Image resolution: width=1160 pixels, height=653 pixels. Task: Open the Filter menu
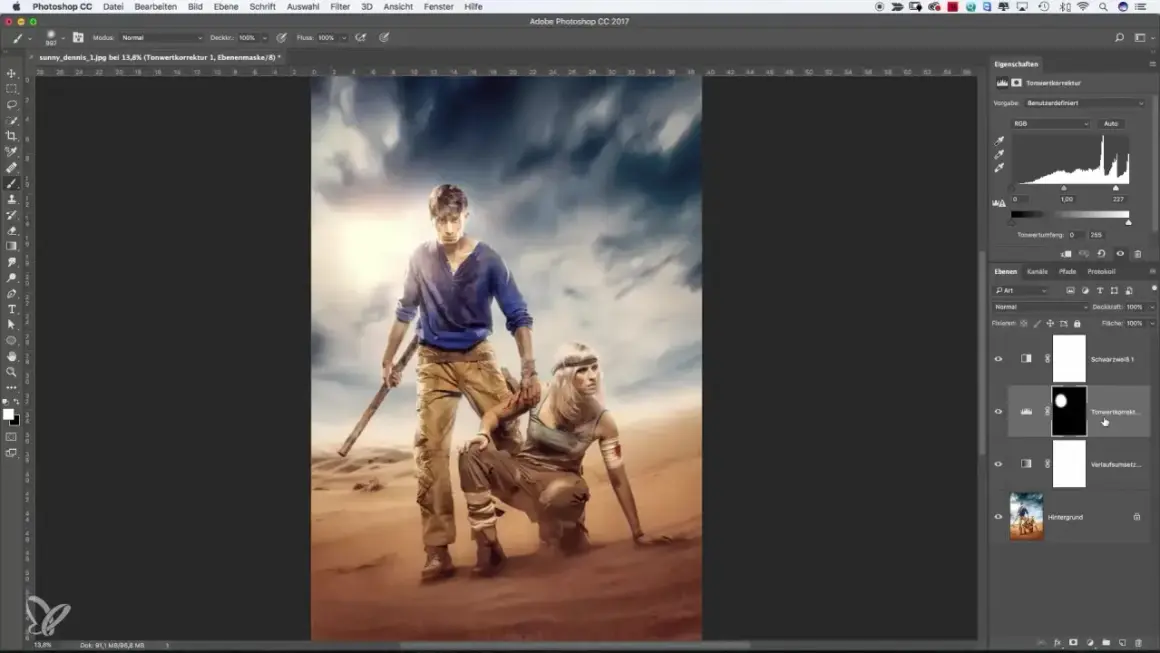(x=340, y=7)
